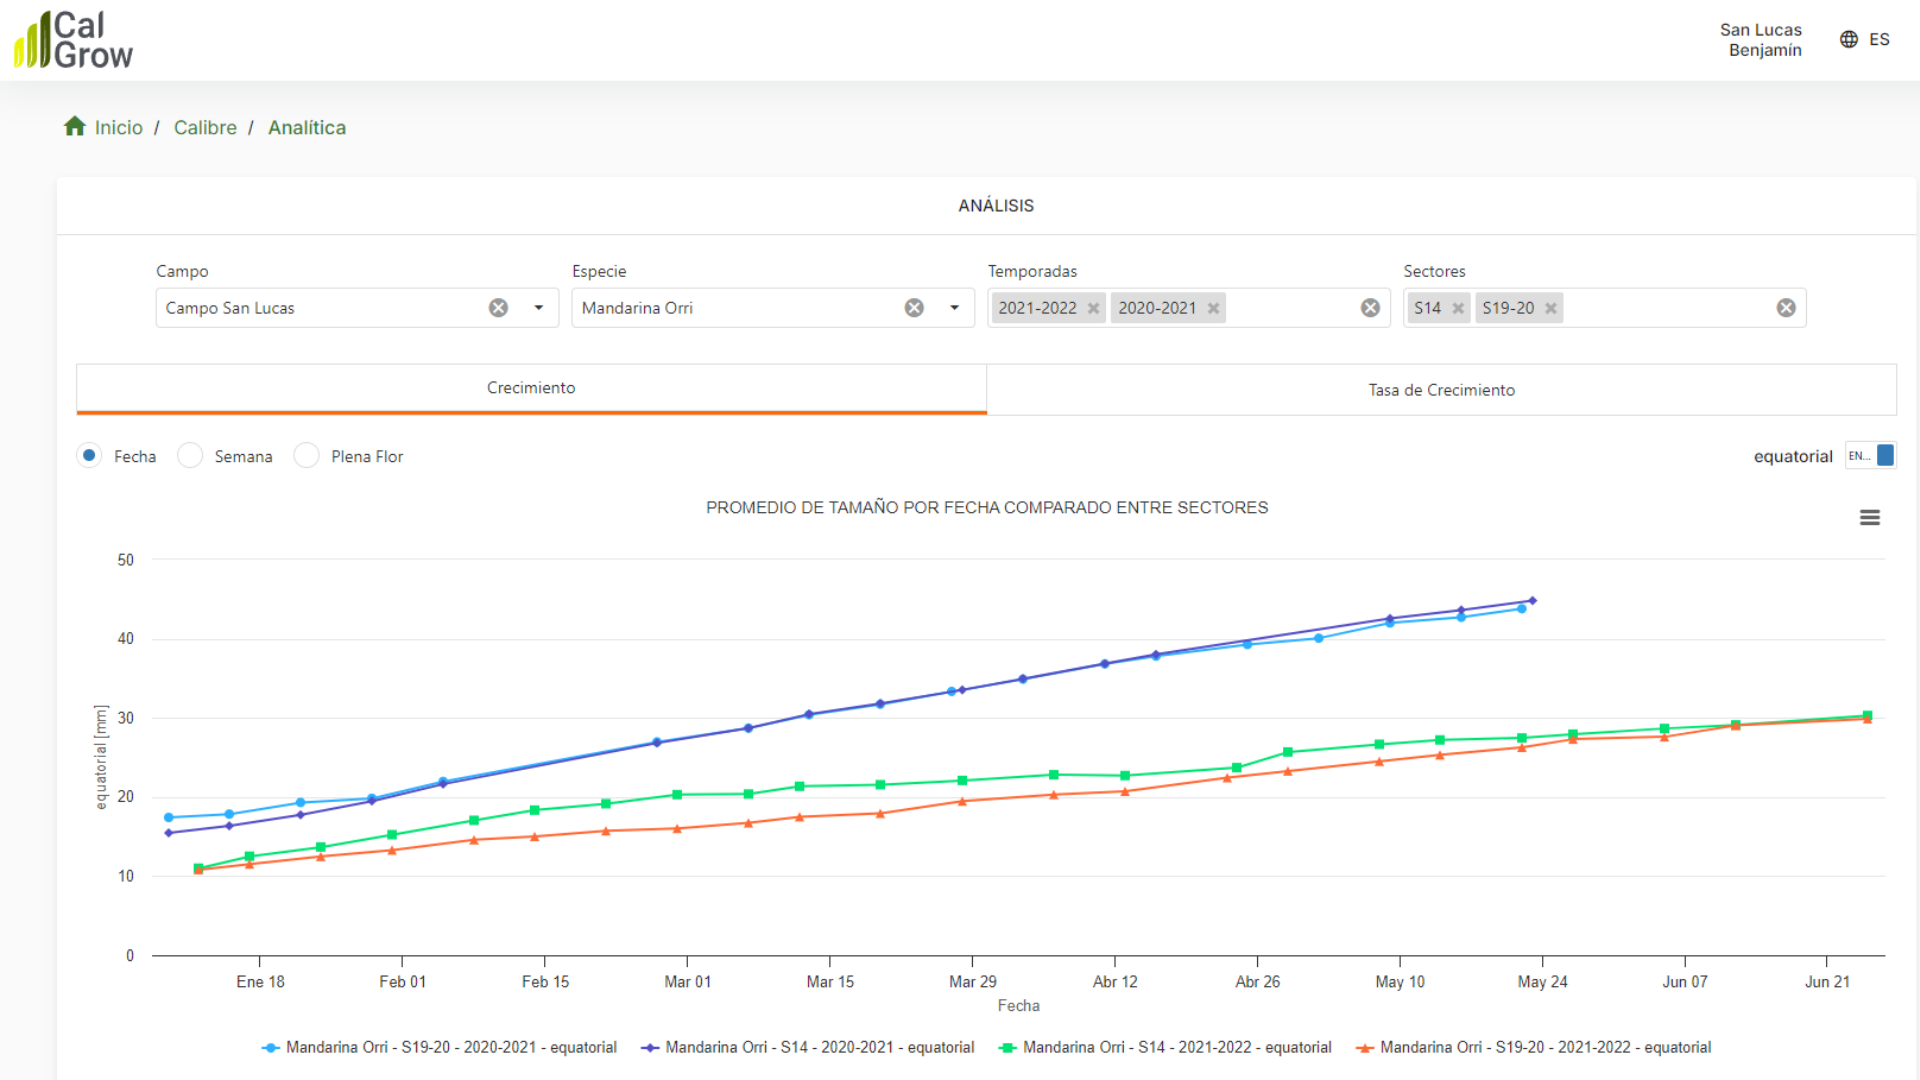Expand the Campo dropdown arrow

[539, 308]
